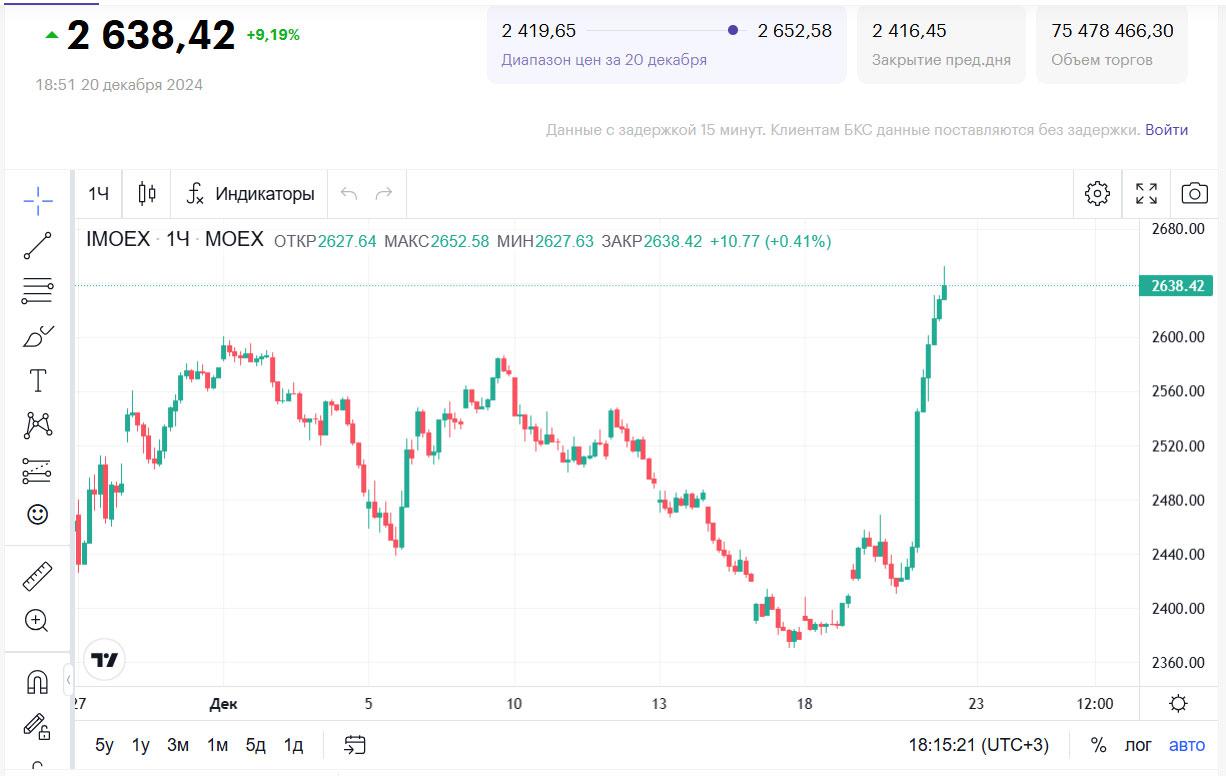The width and height of the screenshot is (1226, 776).
Task: Toggle auto scale 'авто'
Action: click(1187, 745)
